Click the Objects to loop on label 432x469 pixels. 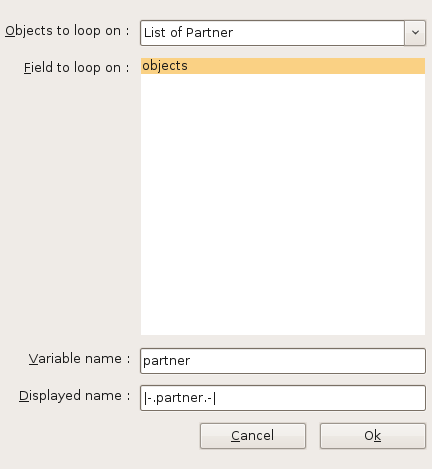(67, 31)
